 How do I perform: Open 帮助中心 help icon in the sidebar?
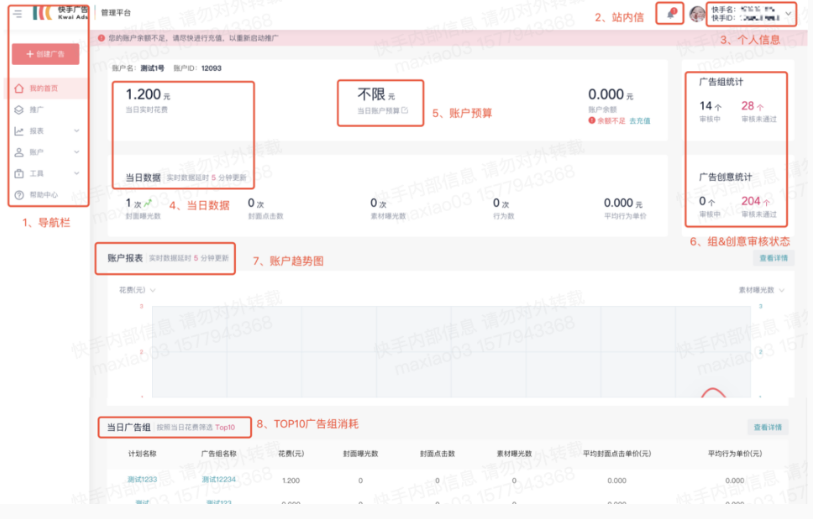click(x=19, y=195)
